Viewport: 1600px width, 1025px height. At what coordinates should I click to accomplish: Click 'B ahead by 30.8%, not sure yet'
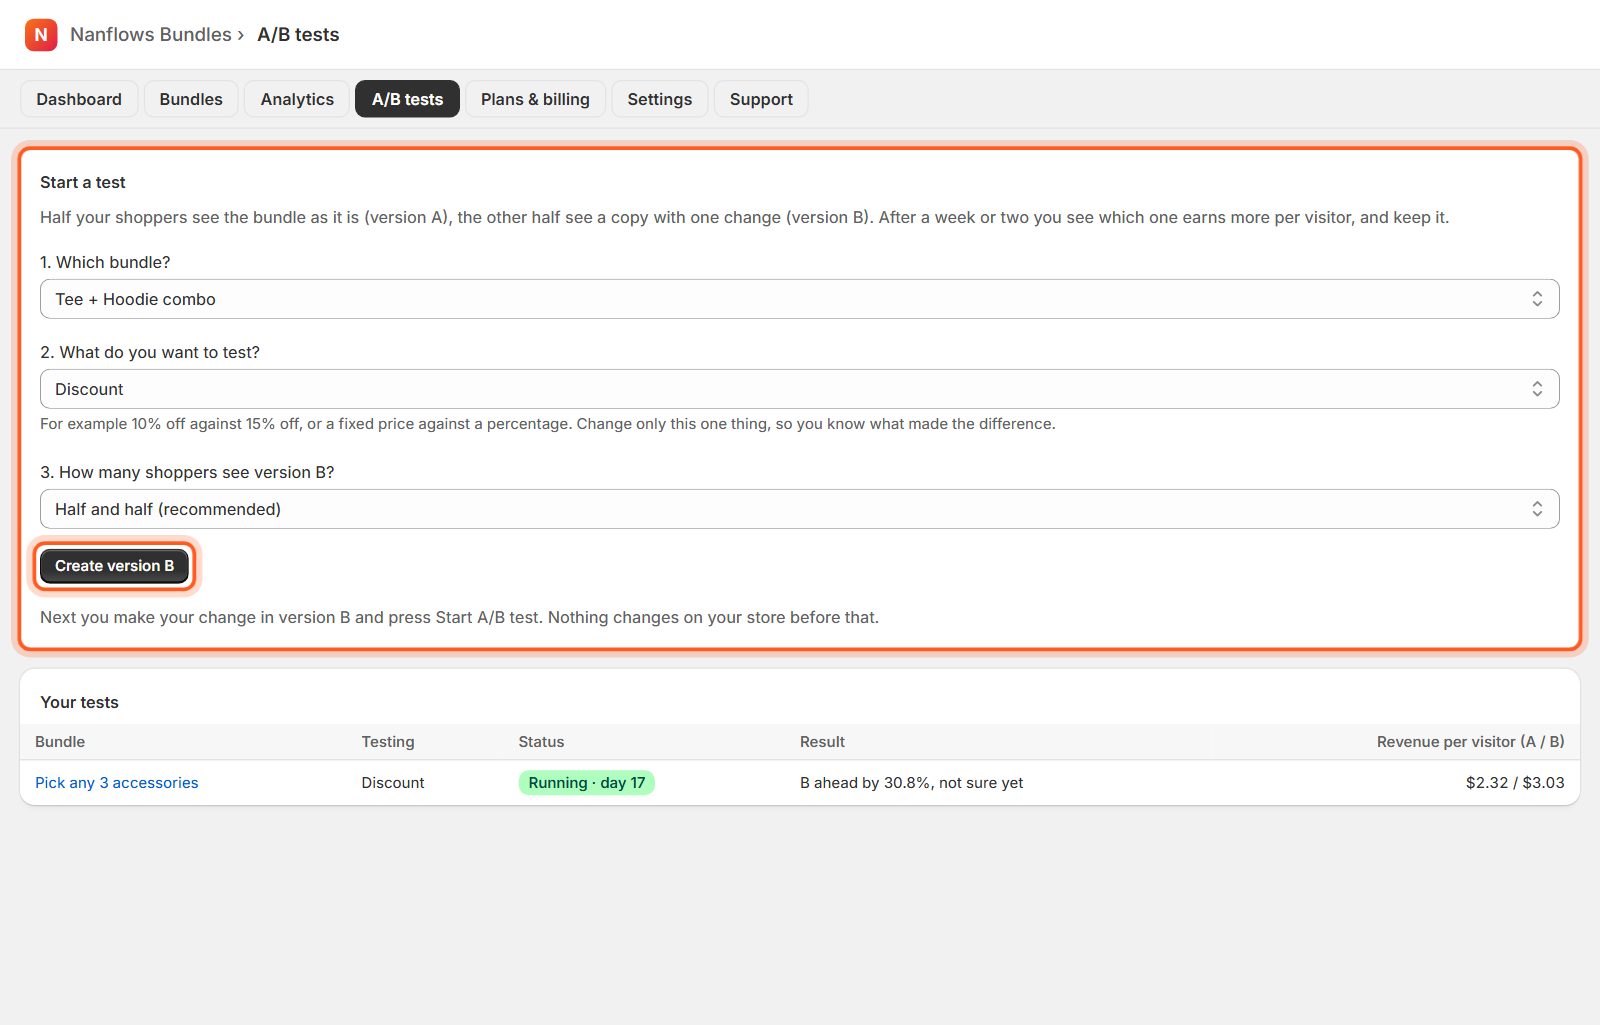pos(911,783)
